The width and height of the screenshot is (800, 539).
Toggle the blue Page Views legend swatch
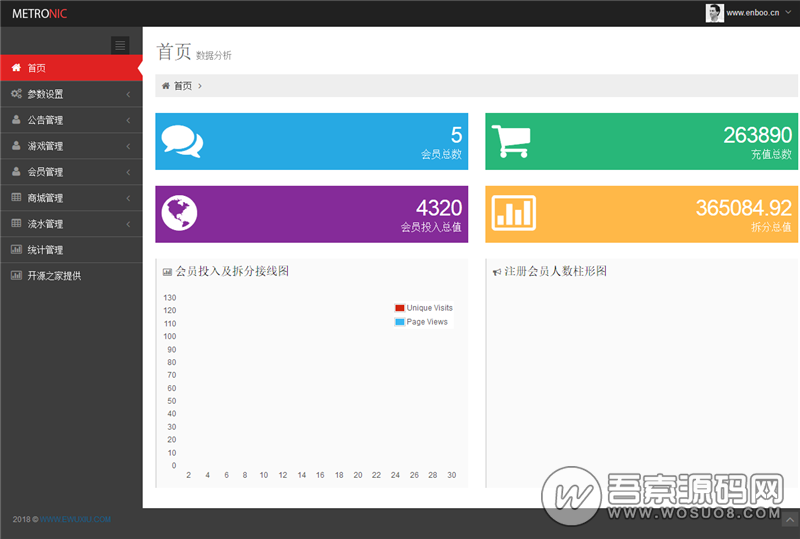tap(400, 322)
